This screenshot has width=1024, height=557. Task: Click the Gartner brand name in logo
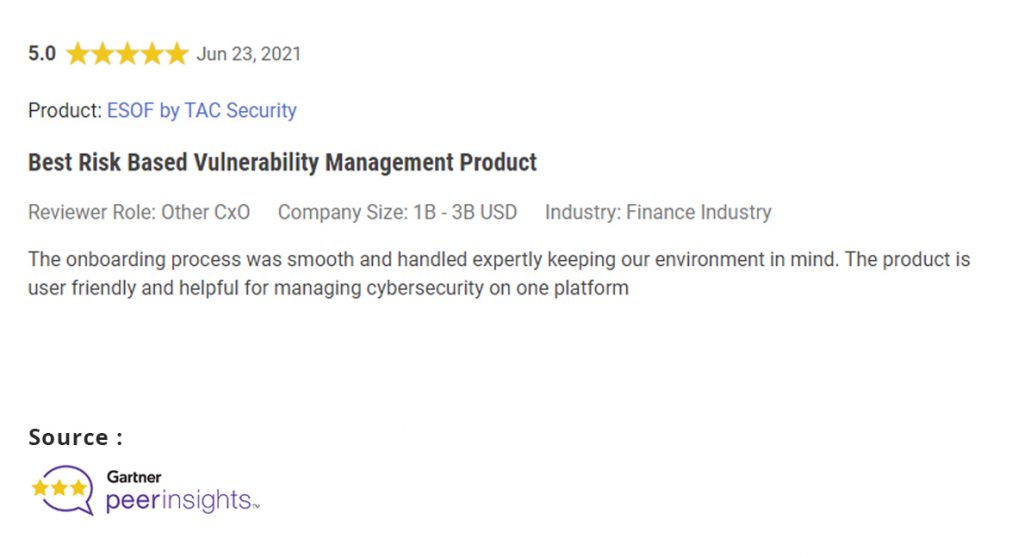(134, 477)
